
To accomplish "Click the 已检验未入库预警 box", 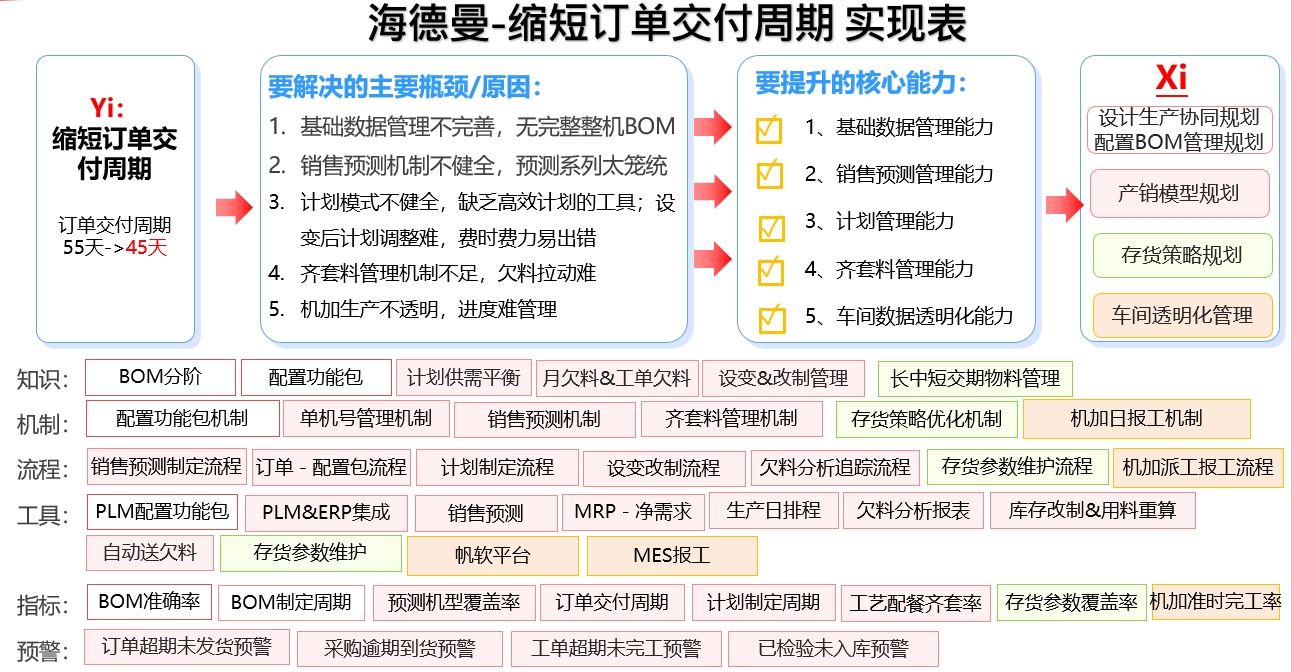I will coord(833,649).
